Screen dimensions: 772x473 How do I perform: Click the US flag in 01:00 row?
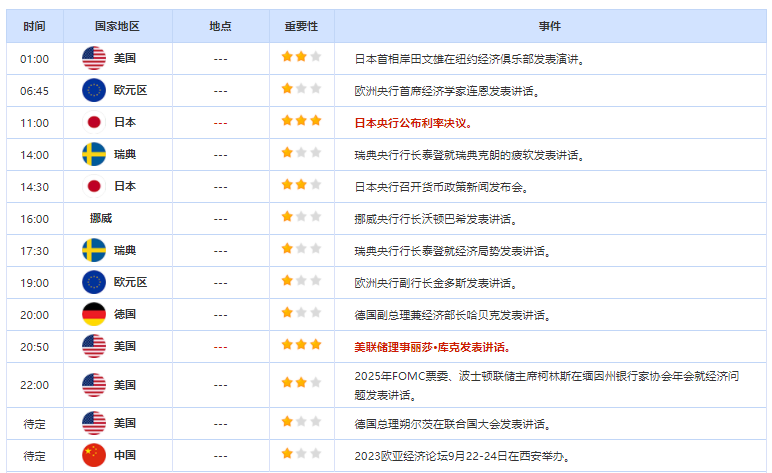(x=94, y=58)
